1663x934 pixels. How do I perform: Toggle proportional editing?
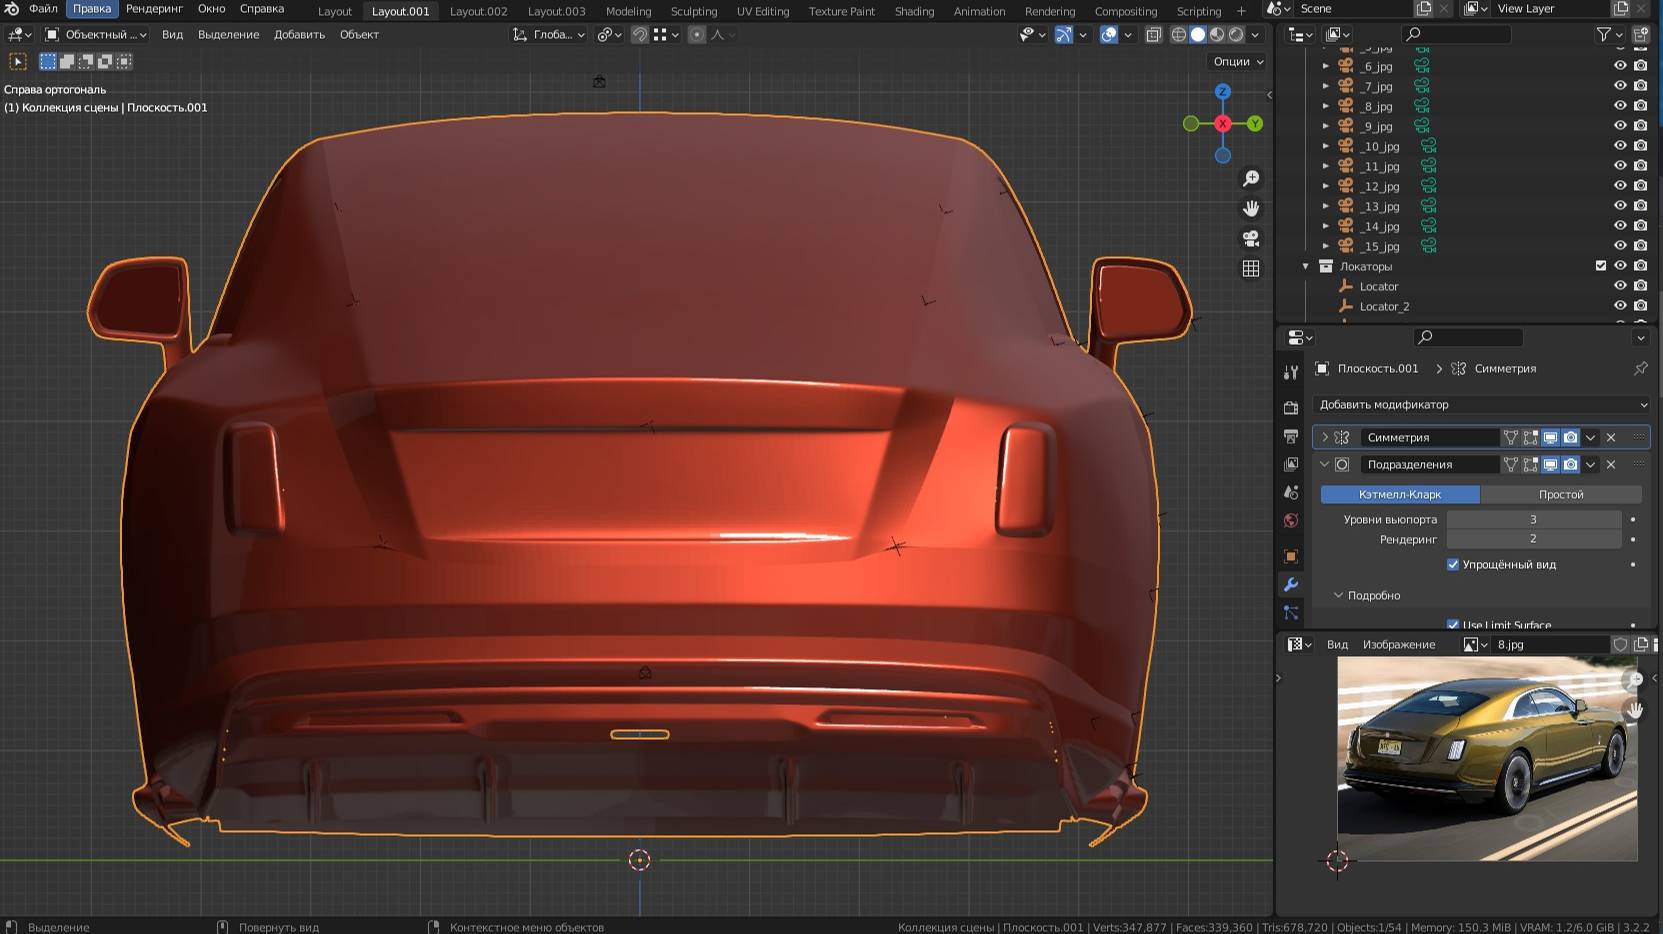[x=697, y=34]
